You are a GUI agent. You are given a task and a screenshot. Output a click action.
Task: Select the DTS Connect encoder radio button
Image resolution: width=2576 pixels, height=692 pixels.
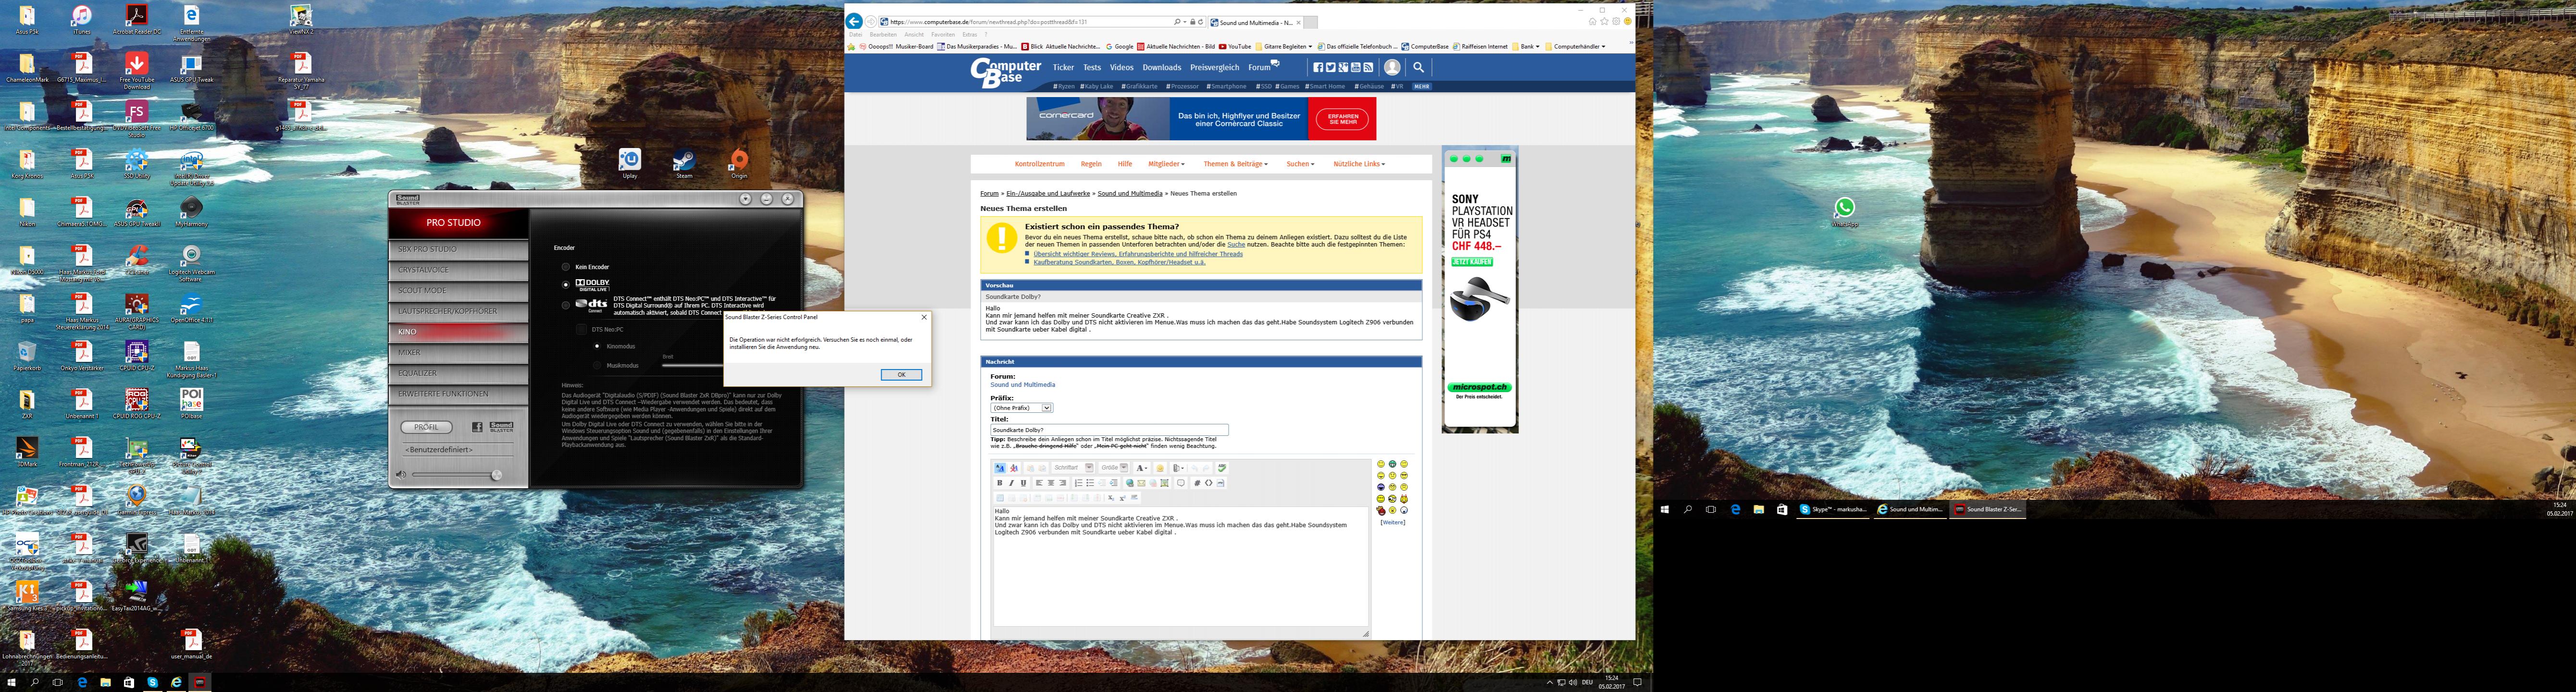[566, 305]
